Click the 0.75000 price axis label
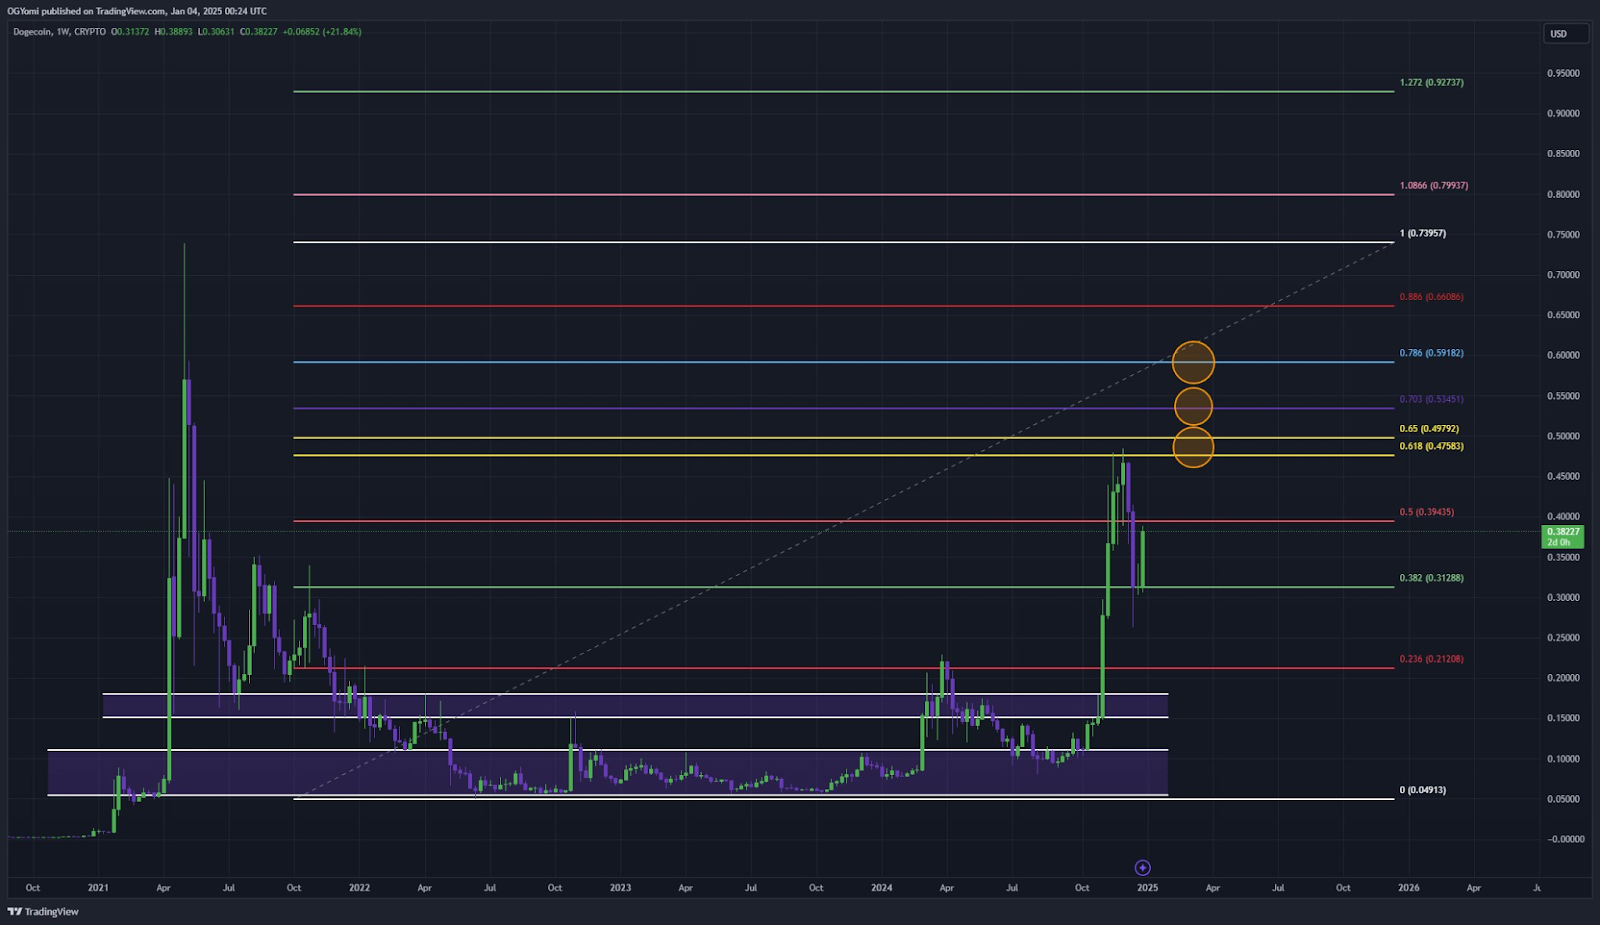This screenshot has height=925, width=1600. point(1564,235)
